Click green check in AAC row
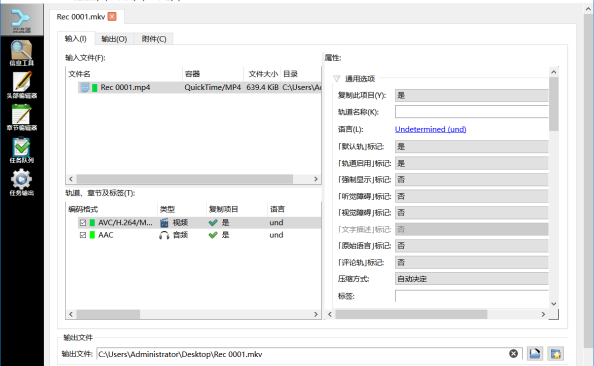Screen dimensions: 594x366 tap(213, 235)
